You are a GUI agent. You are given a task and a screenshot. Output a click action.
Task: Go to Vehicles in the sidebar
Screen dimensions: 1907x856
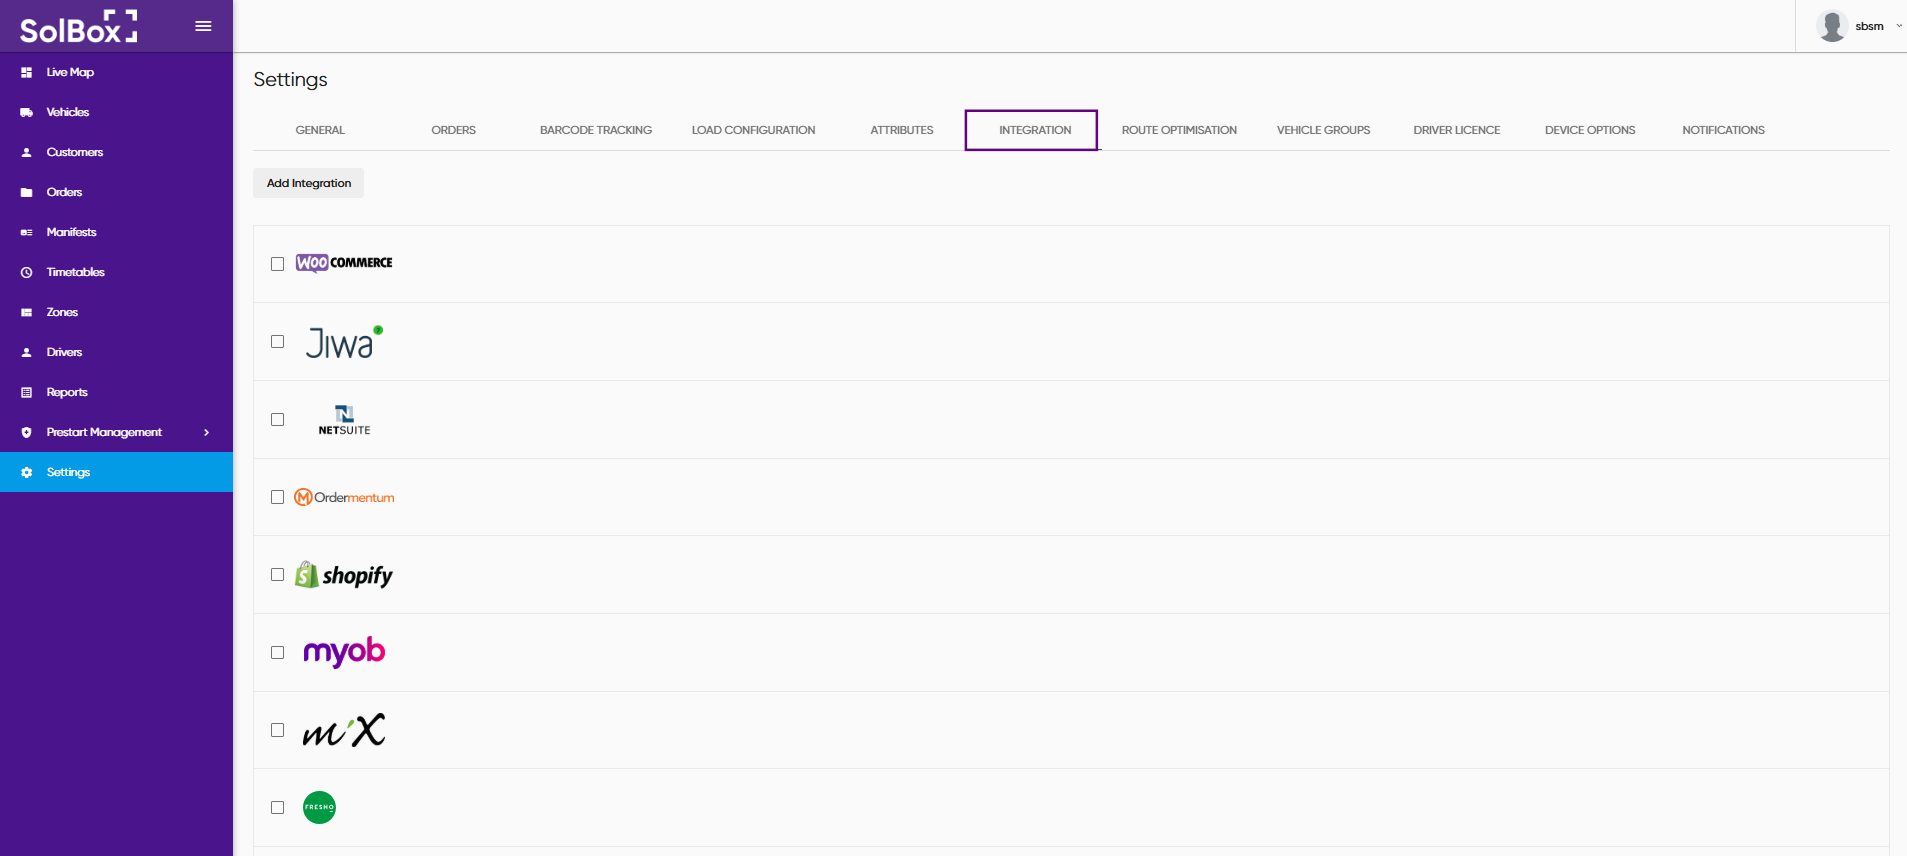point(116,112)
